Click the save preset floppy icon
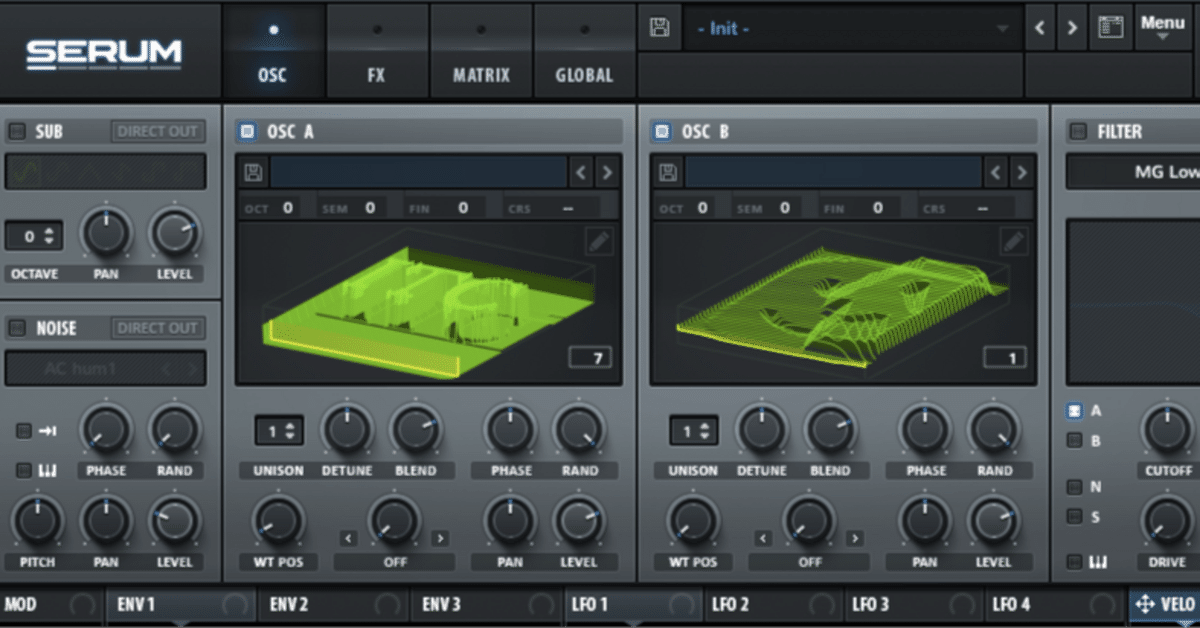Viewport: 1200px width, 628px height. pyautogui.click(x=659, y=28)
